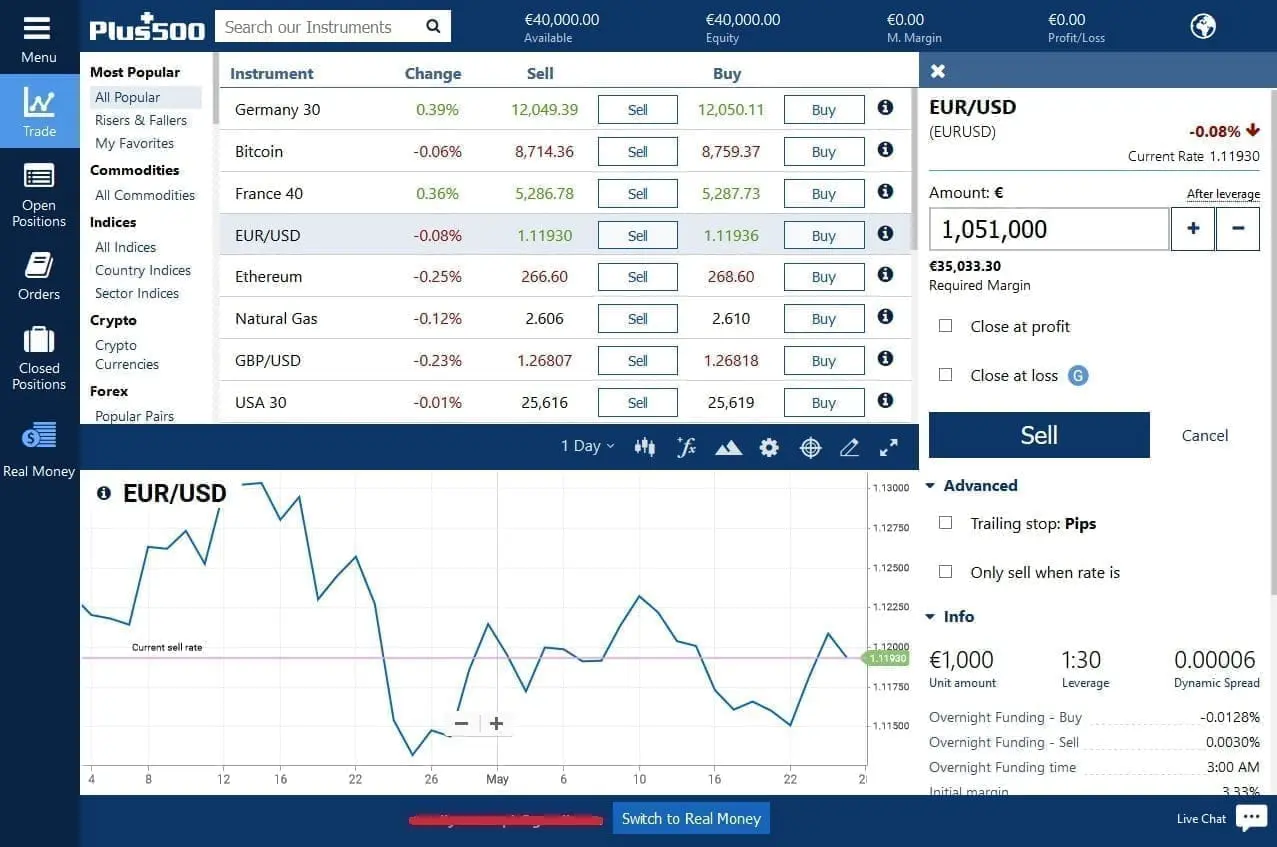Open the 1 Day timeframe dropdown
This screenshot has width=1277, height=847.
pos(588,446)
